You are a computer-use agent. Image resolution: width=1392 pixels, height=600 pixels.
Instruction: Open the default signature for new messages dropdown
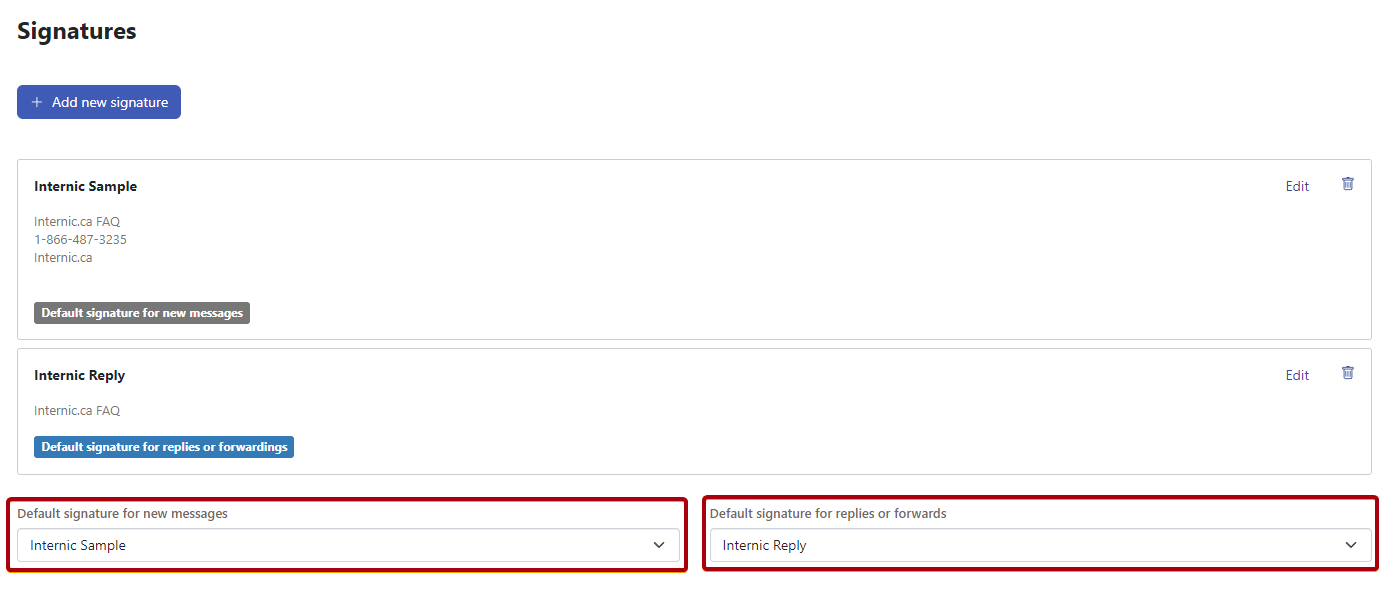[348, 545]
